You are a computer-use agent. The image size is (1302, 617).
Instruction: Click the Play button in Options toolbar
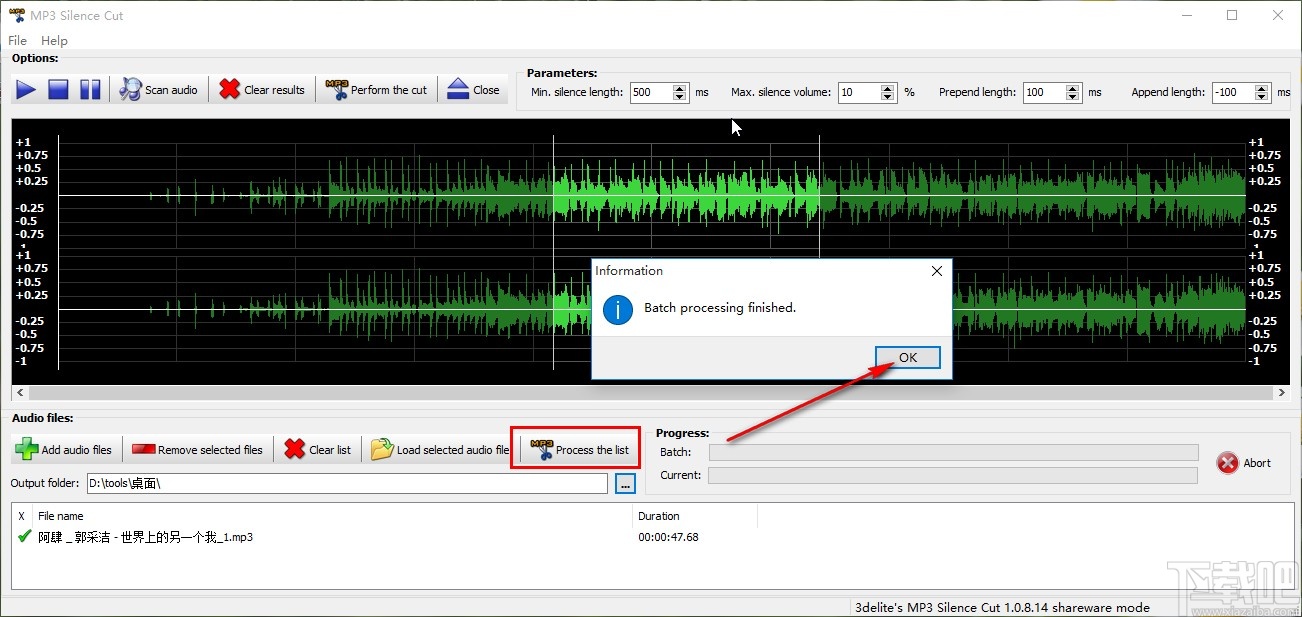pos(26,90)
